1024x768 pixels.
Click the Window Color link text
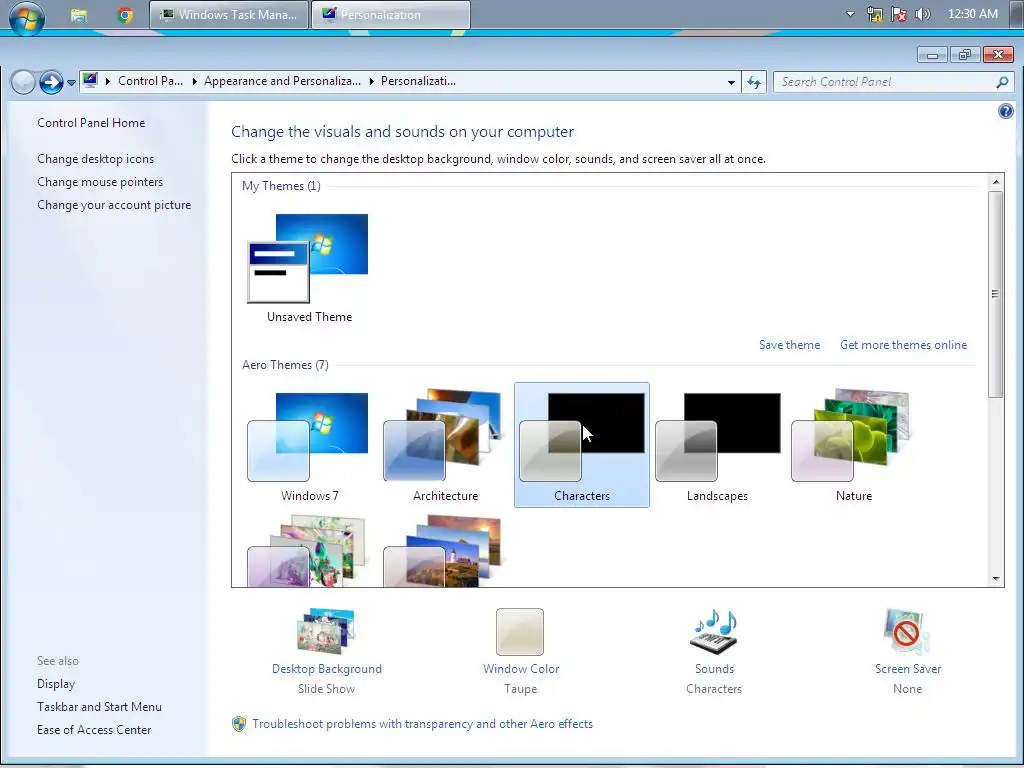click(520, 669)
